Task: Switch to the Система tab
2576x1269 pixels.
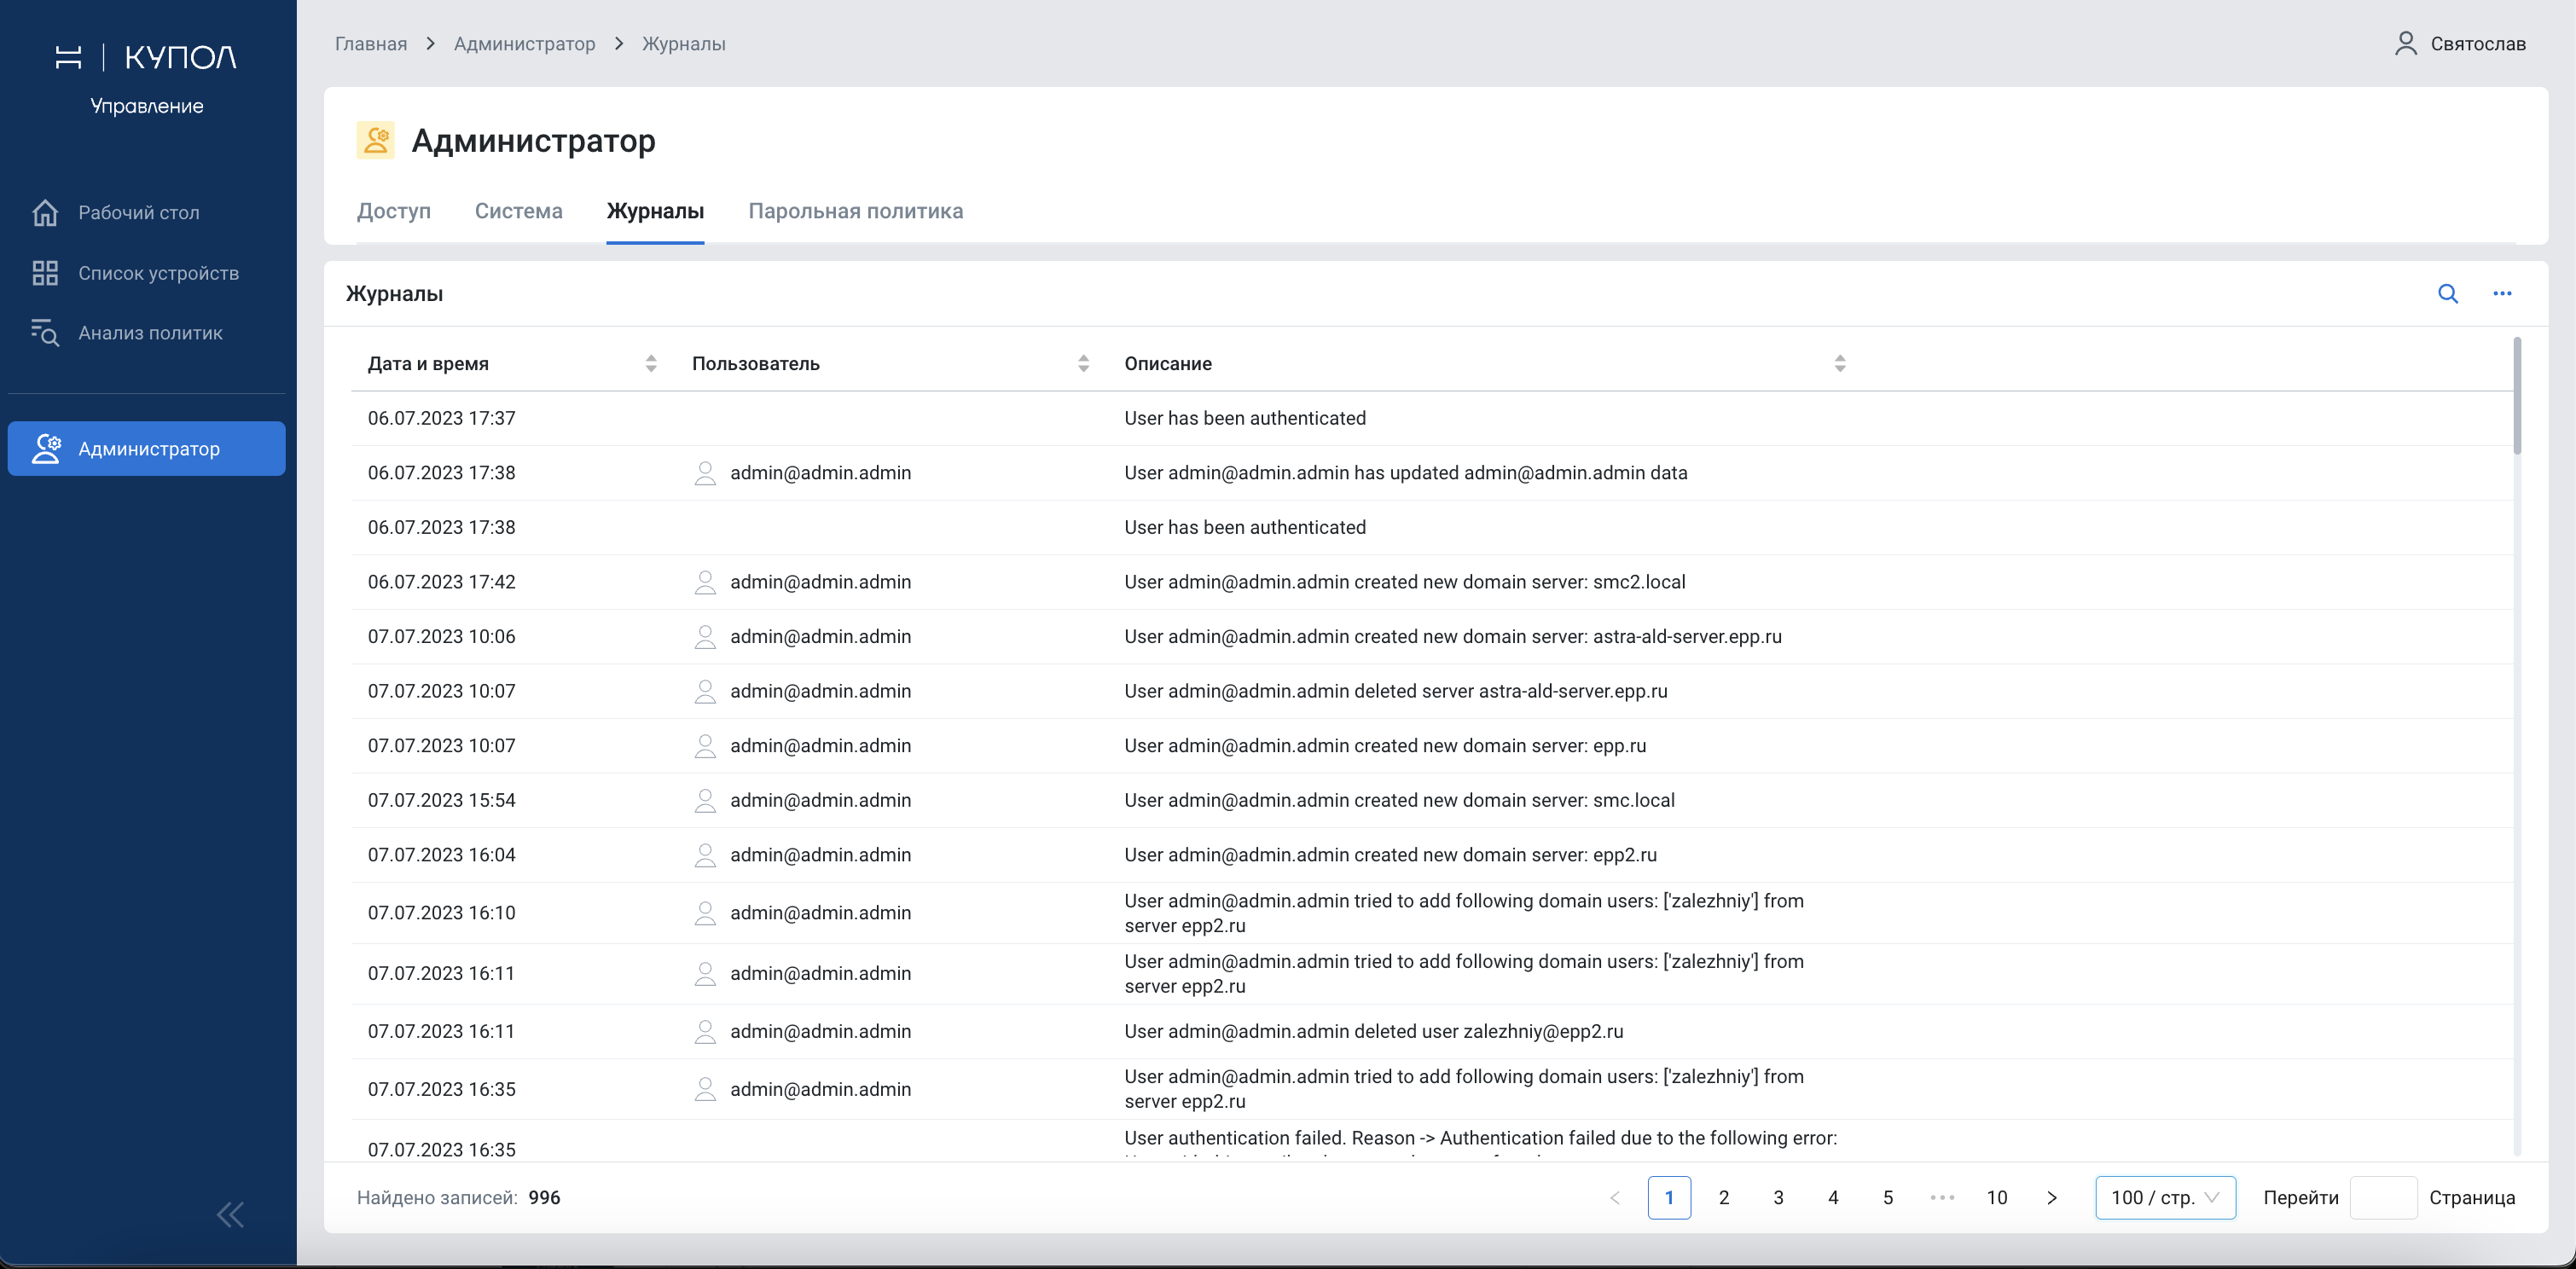Action: coord(519,211)
